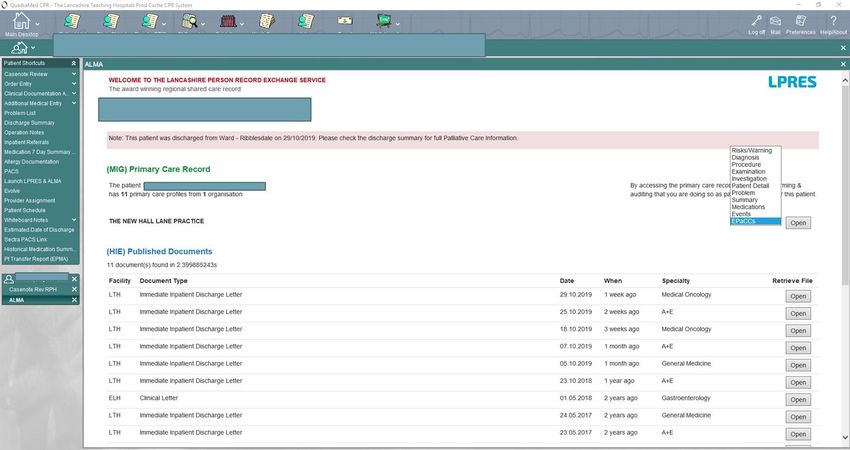This screenshot has width=850, height=450.
Task: Select Risks/Warning in the profile list
Action: click(x=755, y=151)
